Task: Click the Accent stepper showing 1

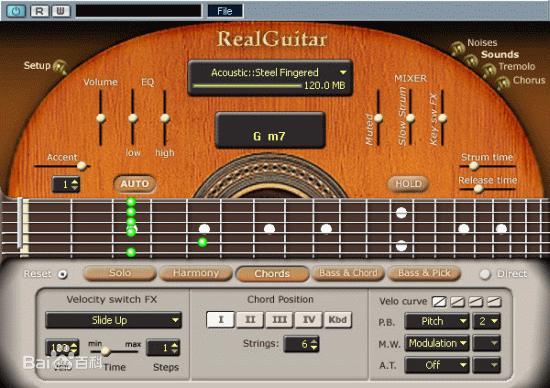Action: click(x=66, y=184)
